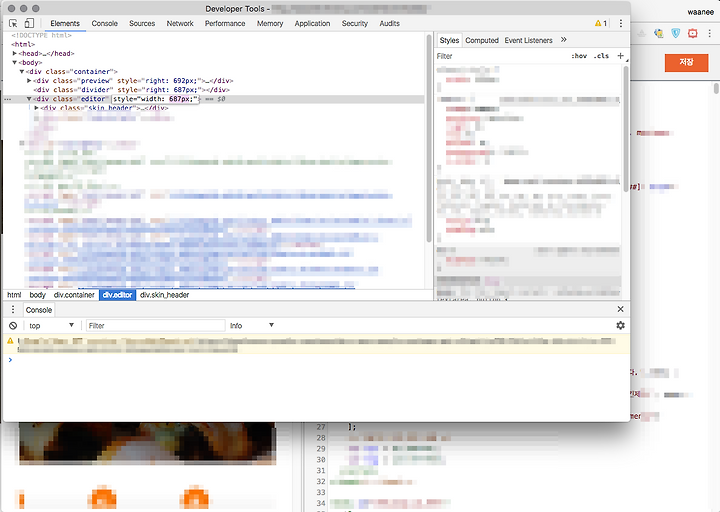Click the console warning triangle icon
720x512 pixels.
(10, 341)
